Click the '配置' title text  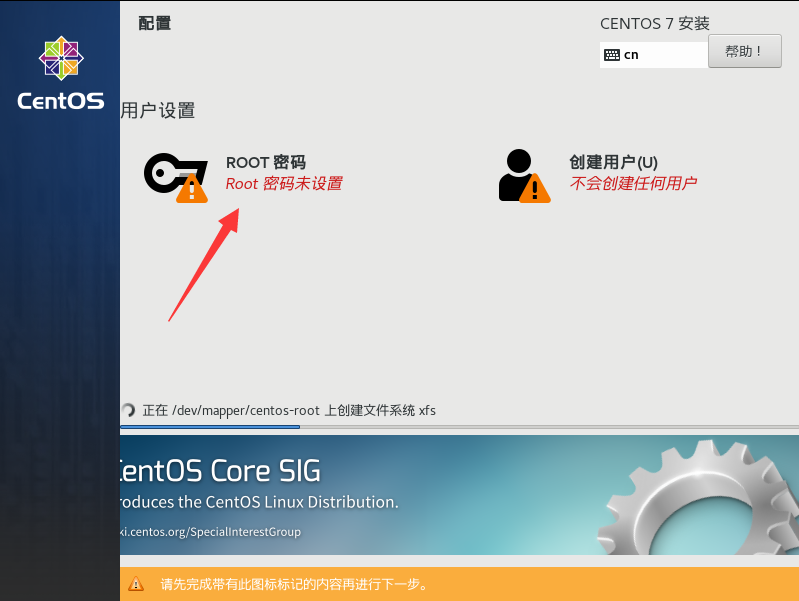[154, 23]
